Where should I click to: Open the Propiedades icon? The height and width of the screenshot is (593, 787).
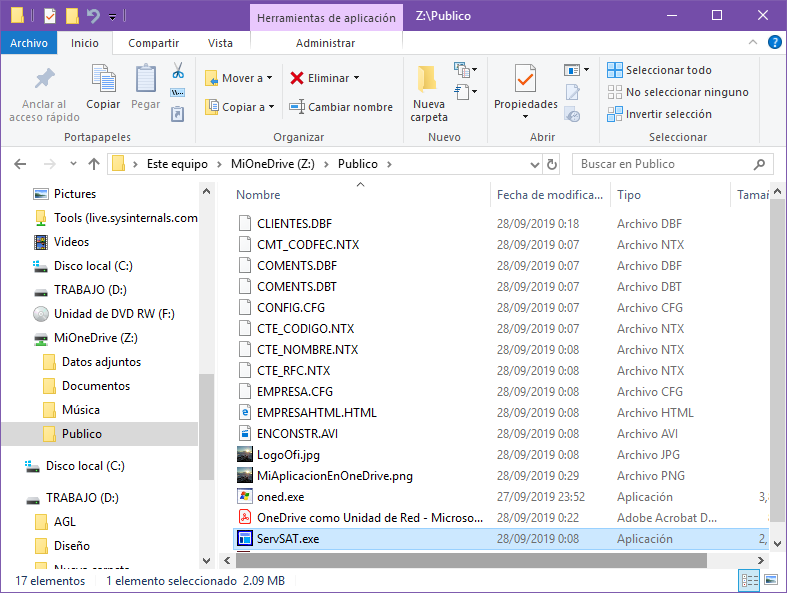point(526,79)
